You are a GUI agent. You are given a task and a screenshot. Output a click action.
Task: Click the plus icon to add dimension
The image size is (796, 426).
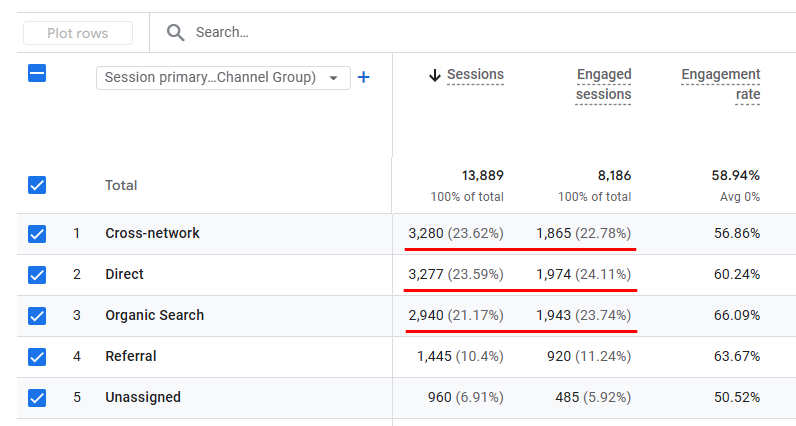click(364, 77)
